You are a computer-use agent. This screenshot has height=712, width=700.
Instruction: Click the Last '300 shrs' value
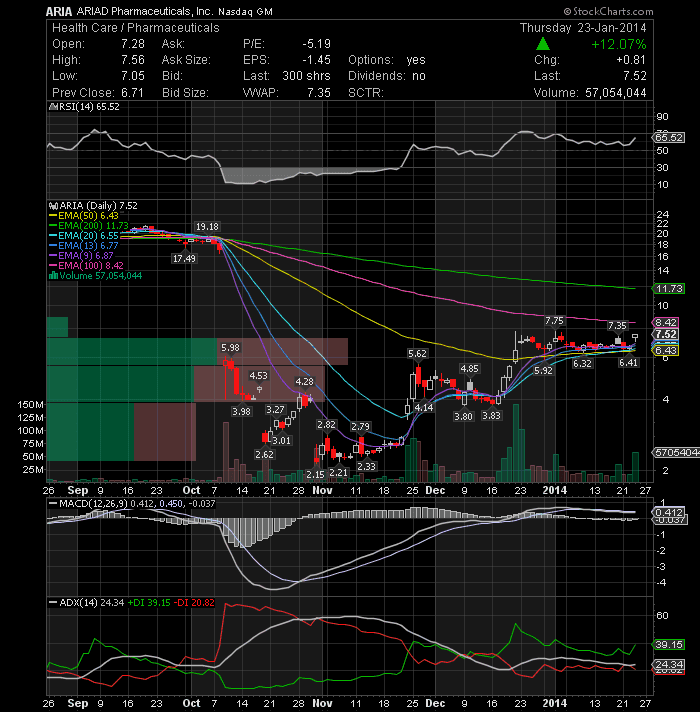click(306, 76)
